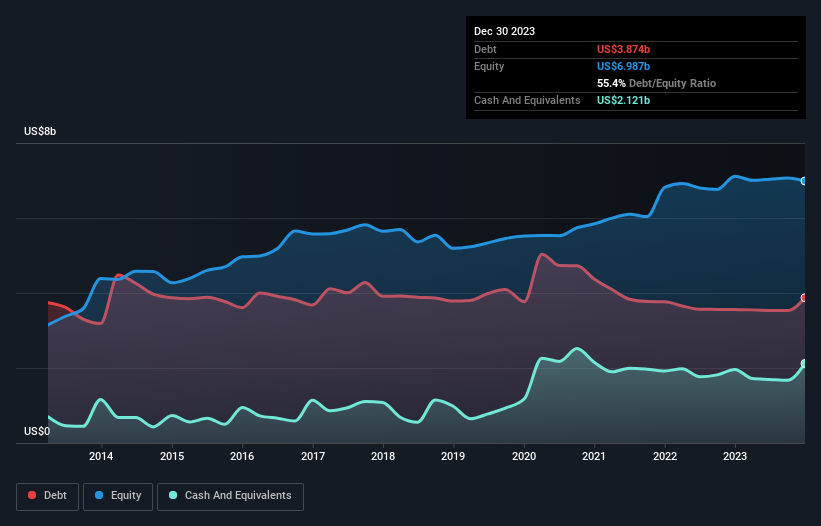Click the blue Equity endpoint marker
This screenshot has width=821, height=526.
pos(804,181)
